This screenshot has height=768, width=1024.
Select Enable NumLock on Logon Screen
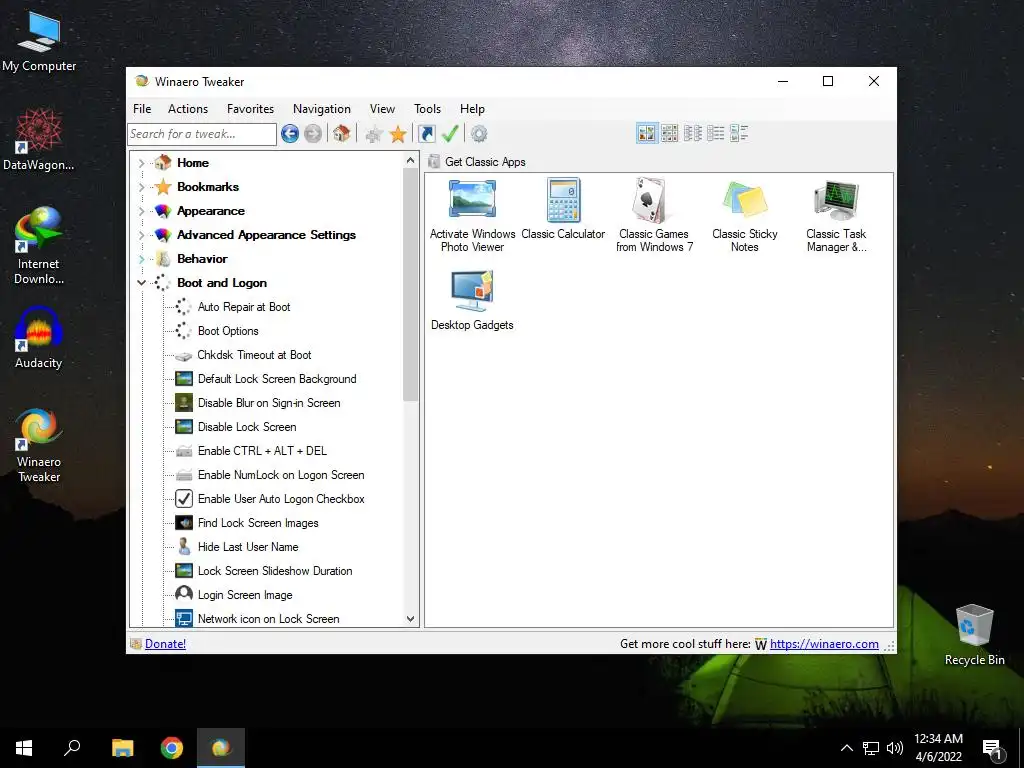(x=281, y=475)
